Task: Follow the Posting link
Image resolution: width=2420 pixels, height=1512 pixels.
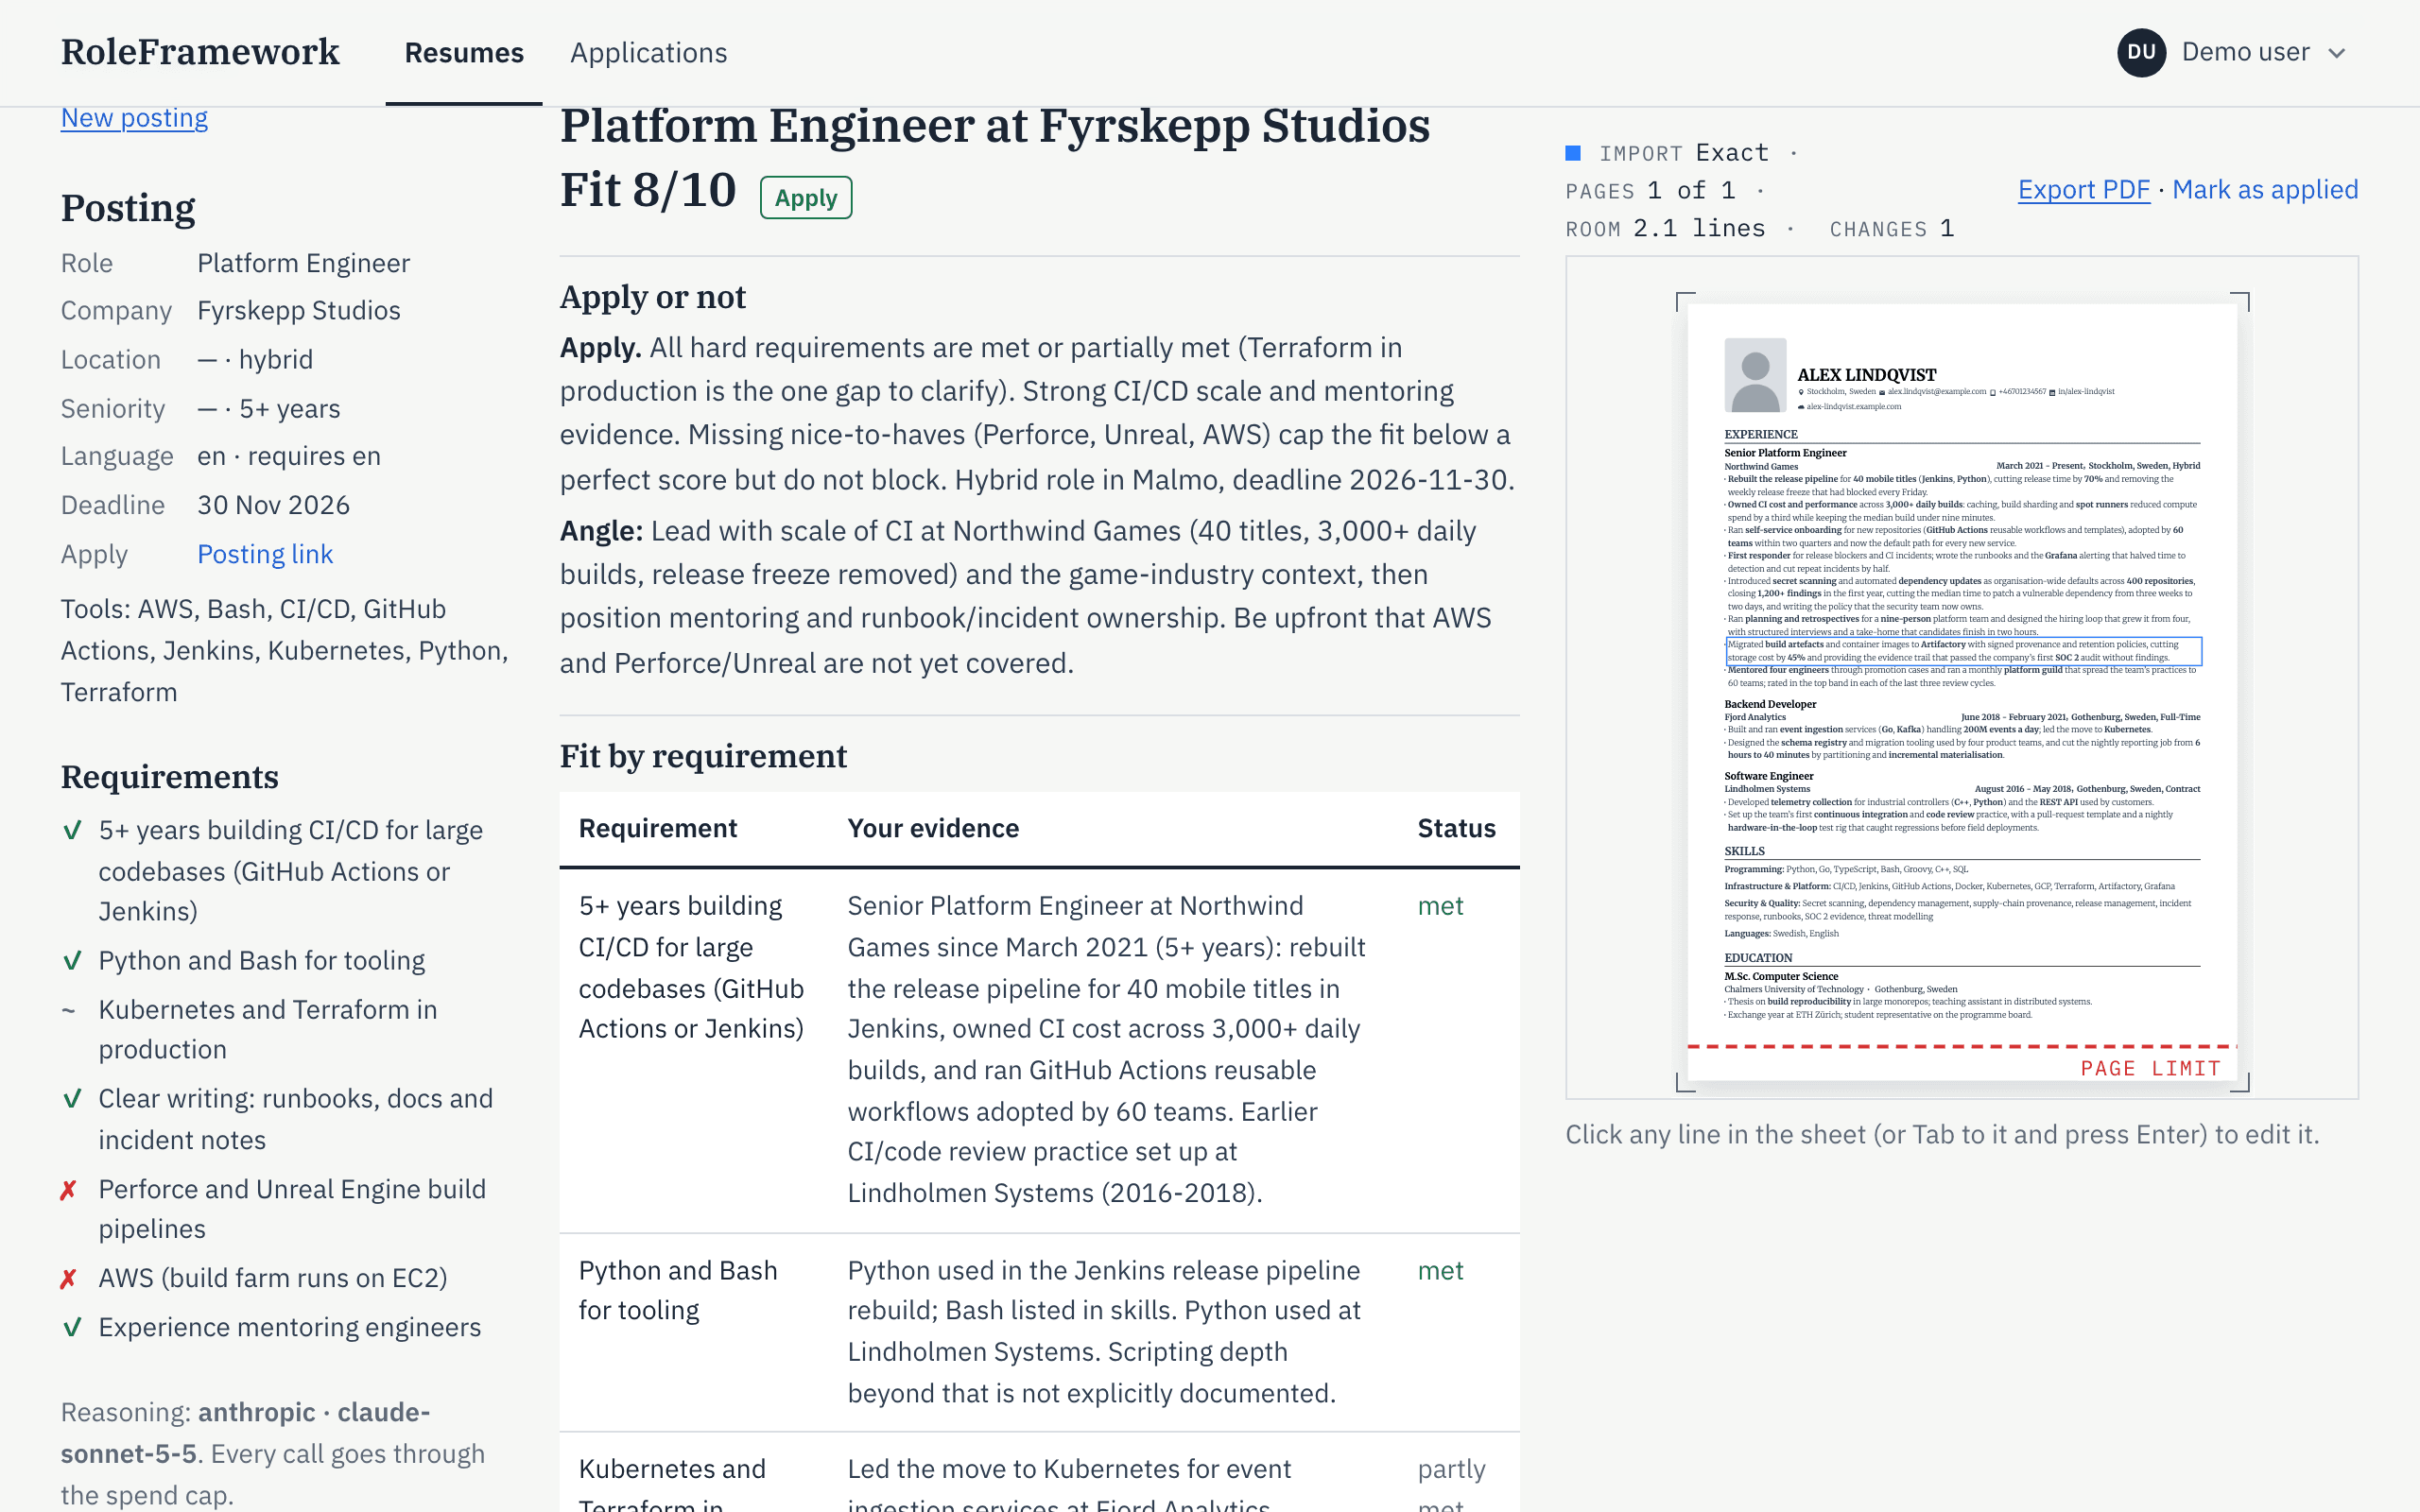Action: pos(265,554)
